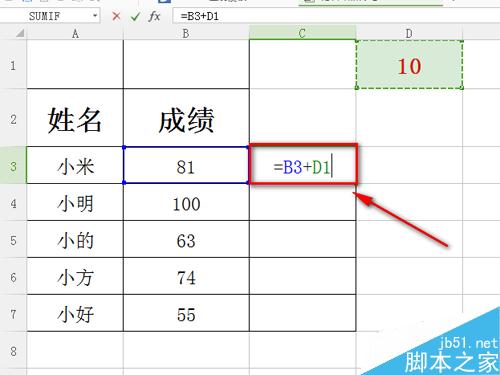Click the editing cell showing =B3+D1
This screenshot has height=375, width=500.
(303, 165)
